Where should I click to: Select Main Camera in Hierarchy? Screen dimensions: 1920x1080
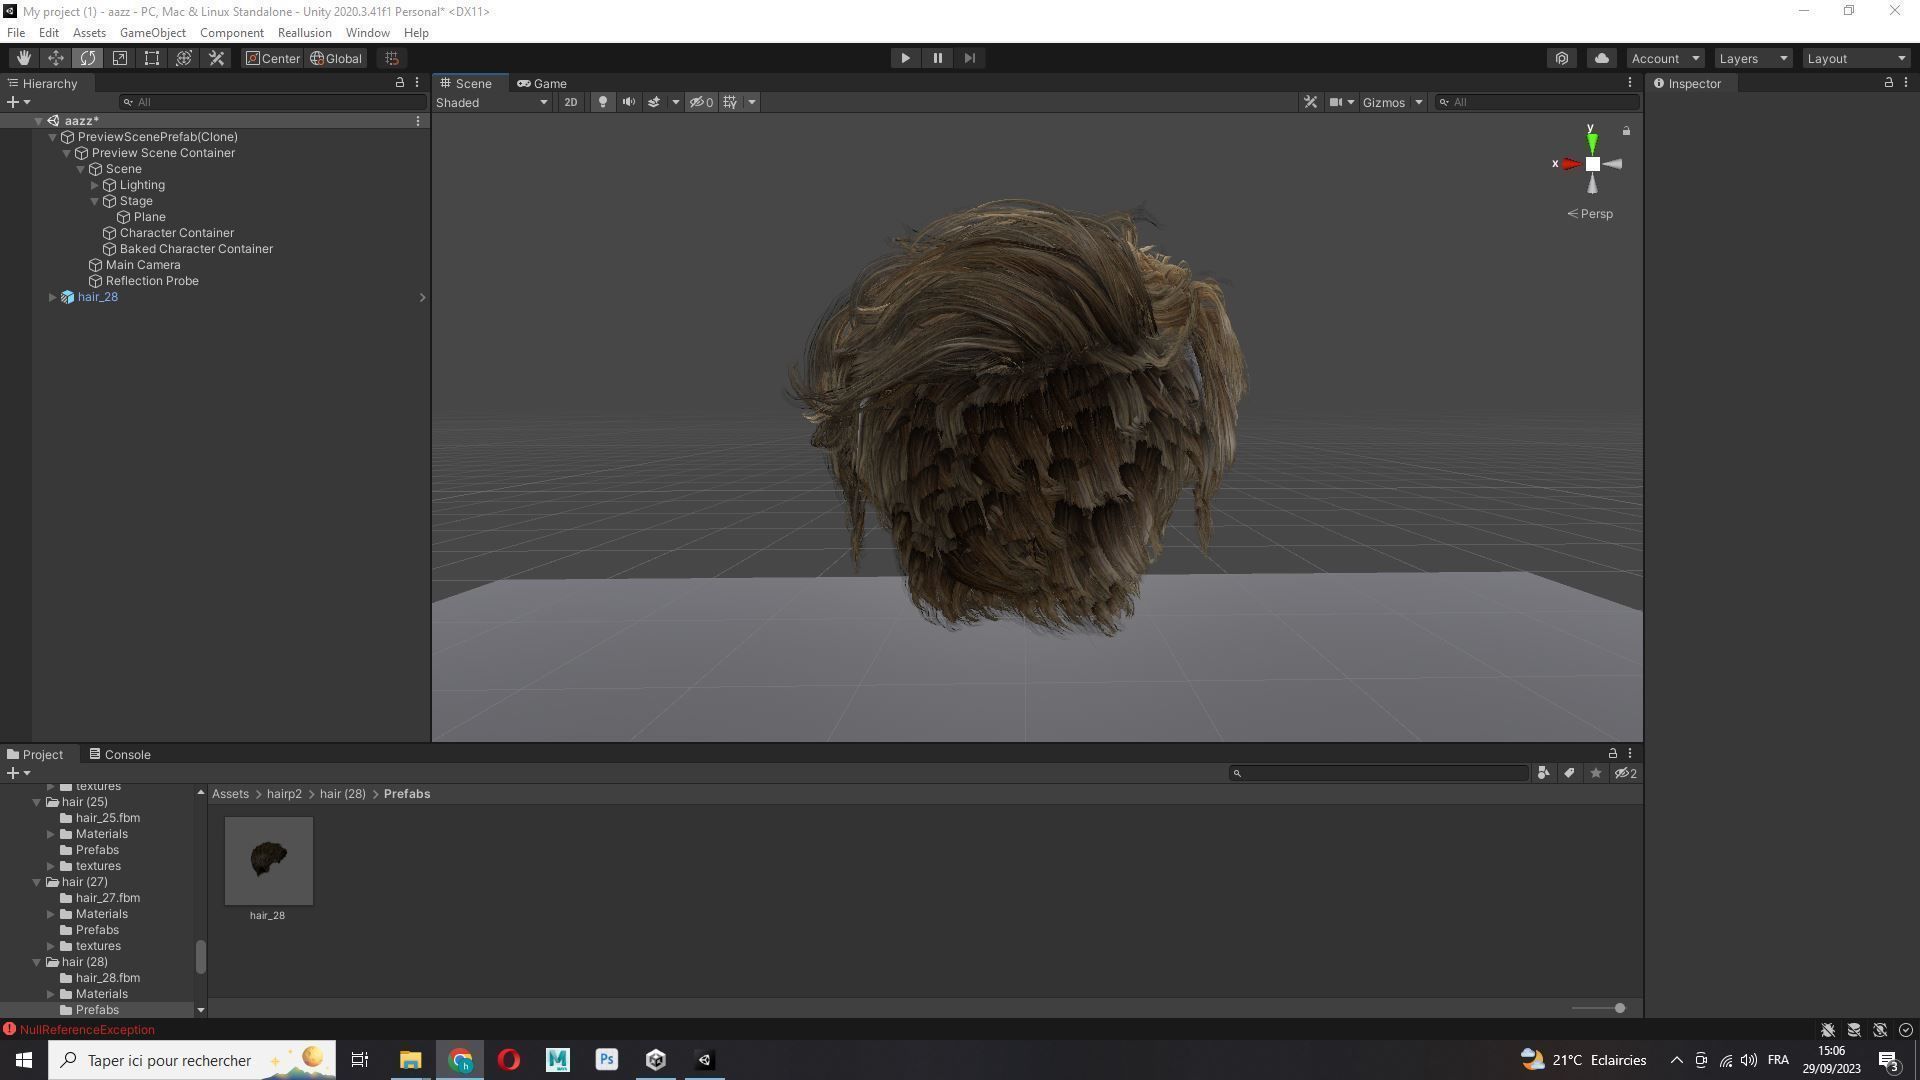coord(143,265)
